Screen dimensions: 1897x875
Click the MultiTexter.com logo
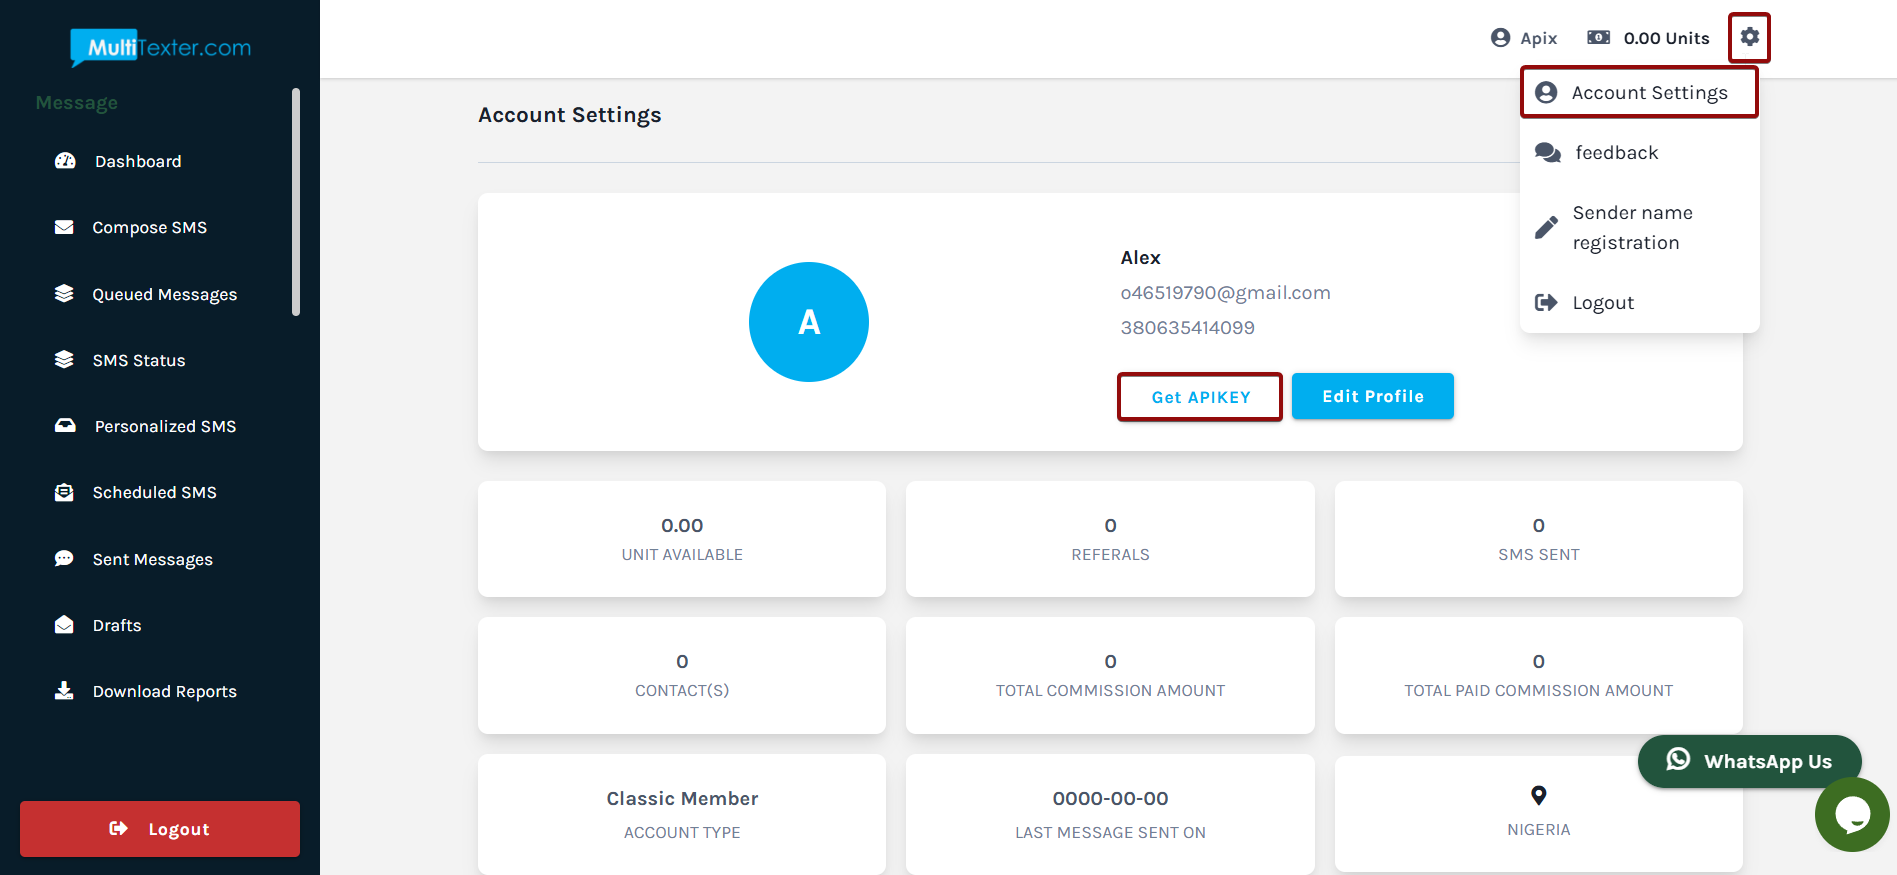160,47
